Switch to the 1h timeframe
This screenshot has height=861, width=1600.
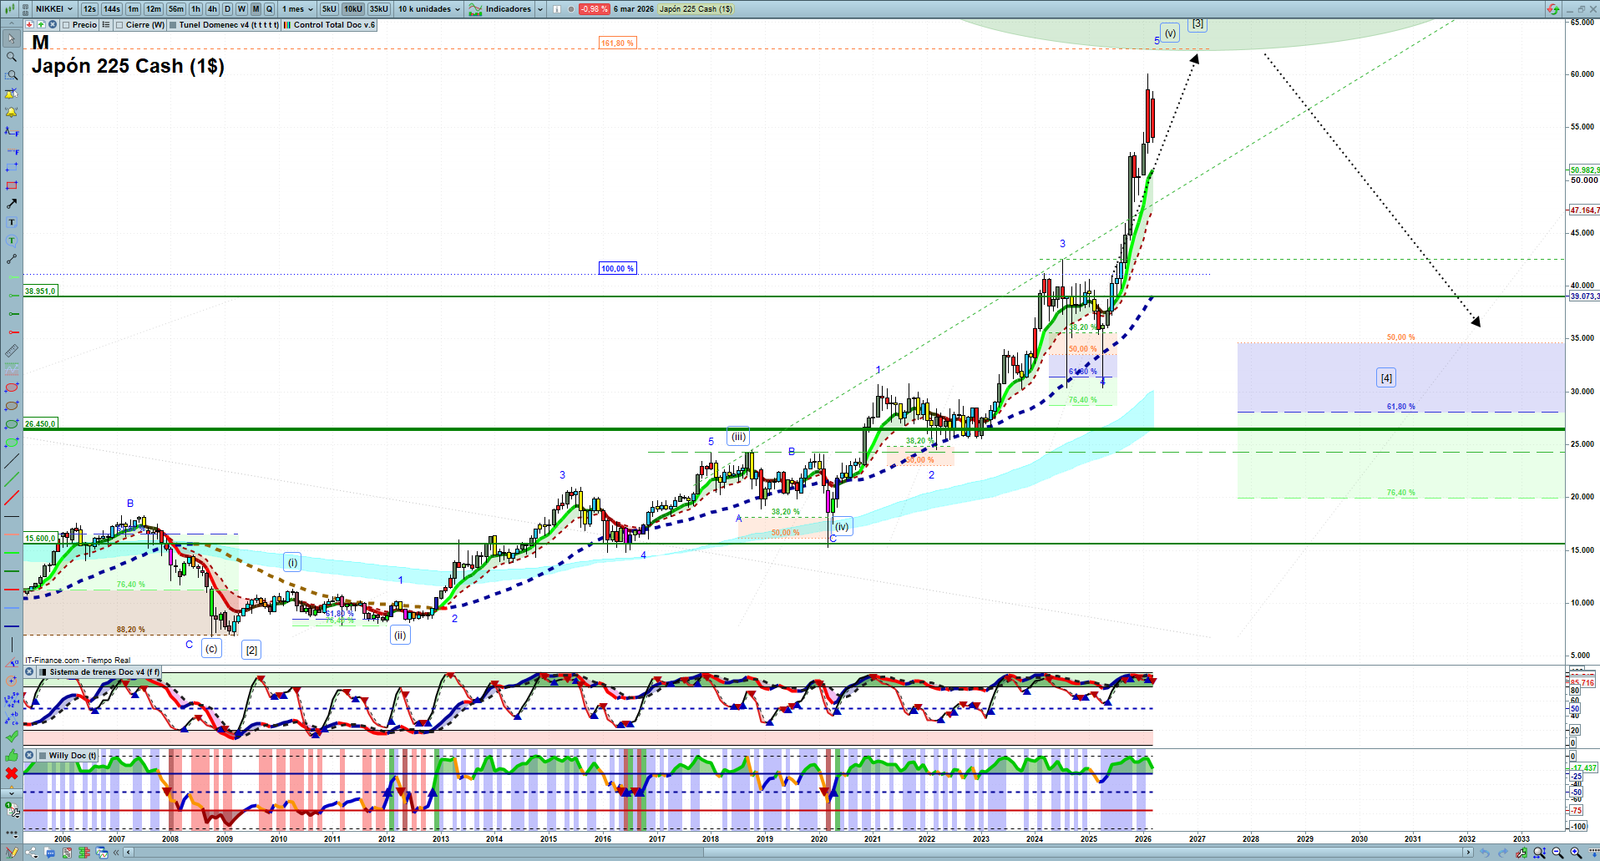196,9
